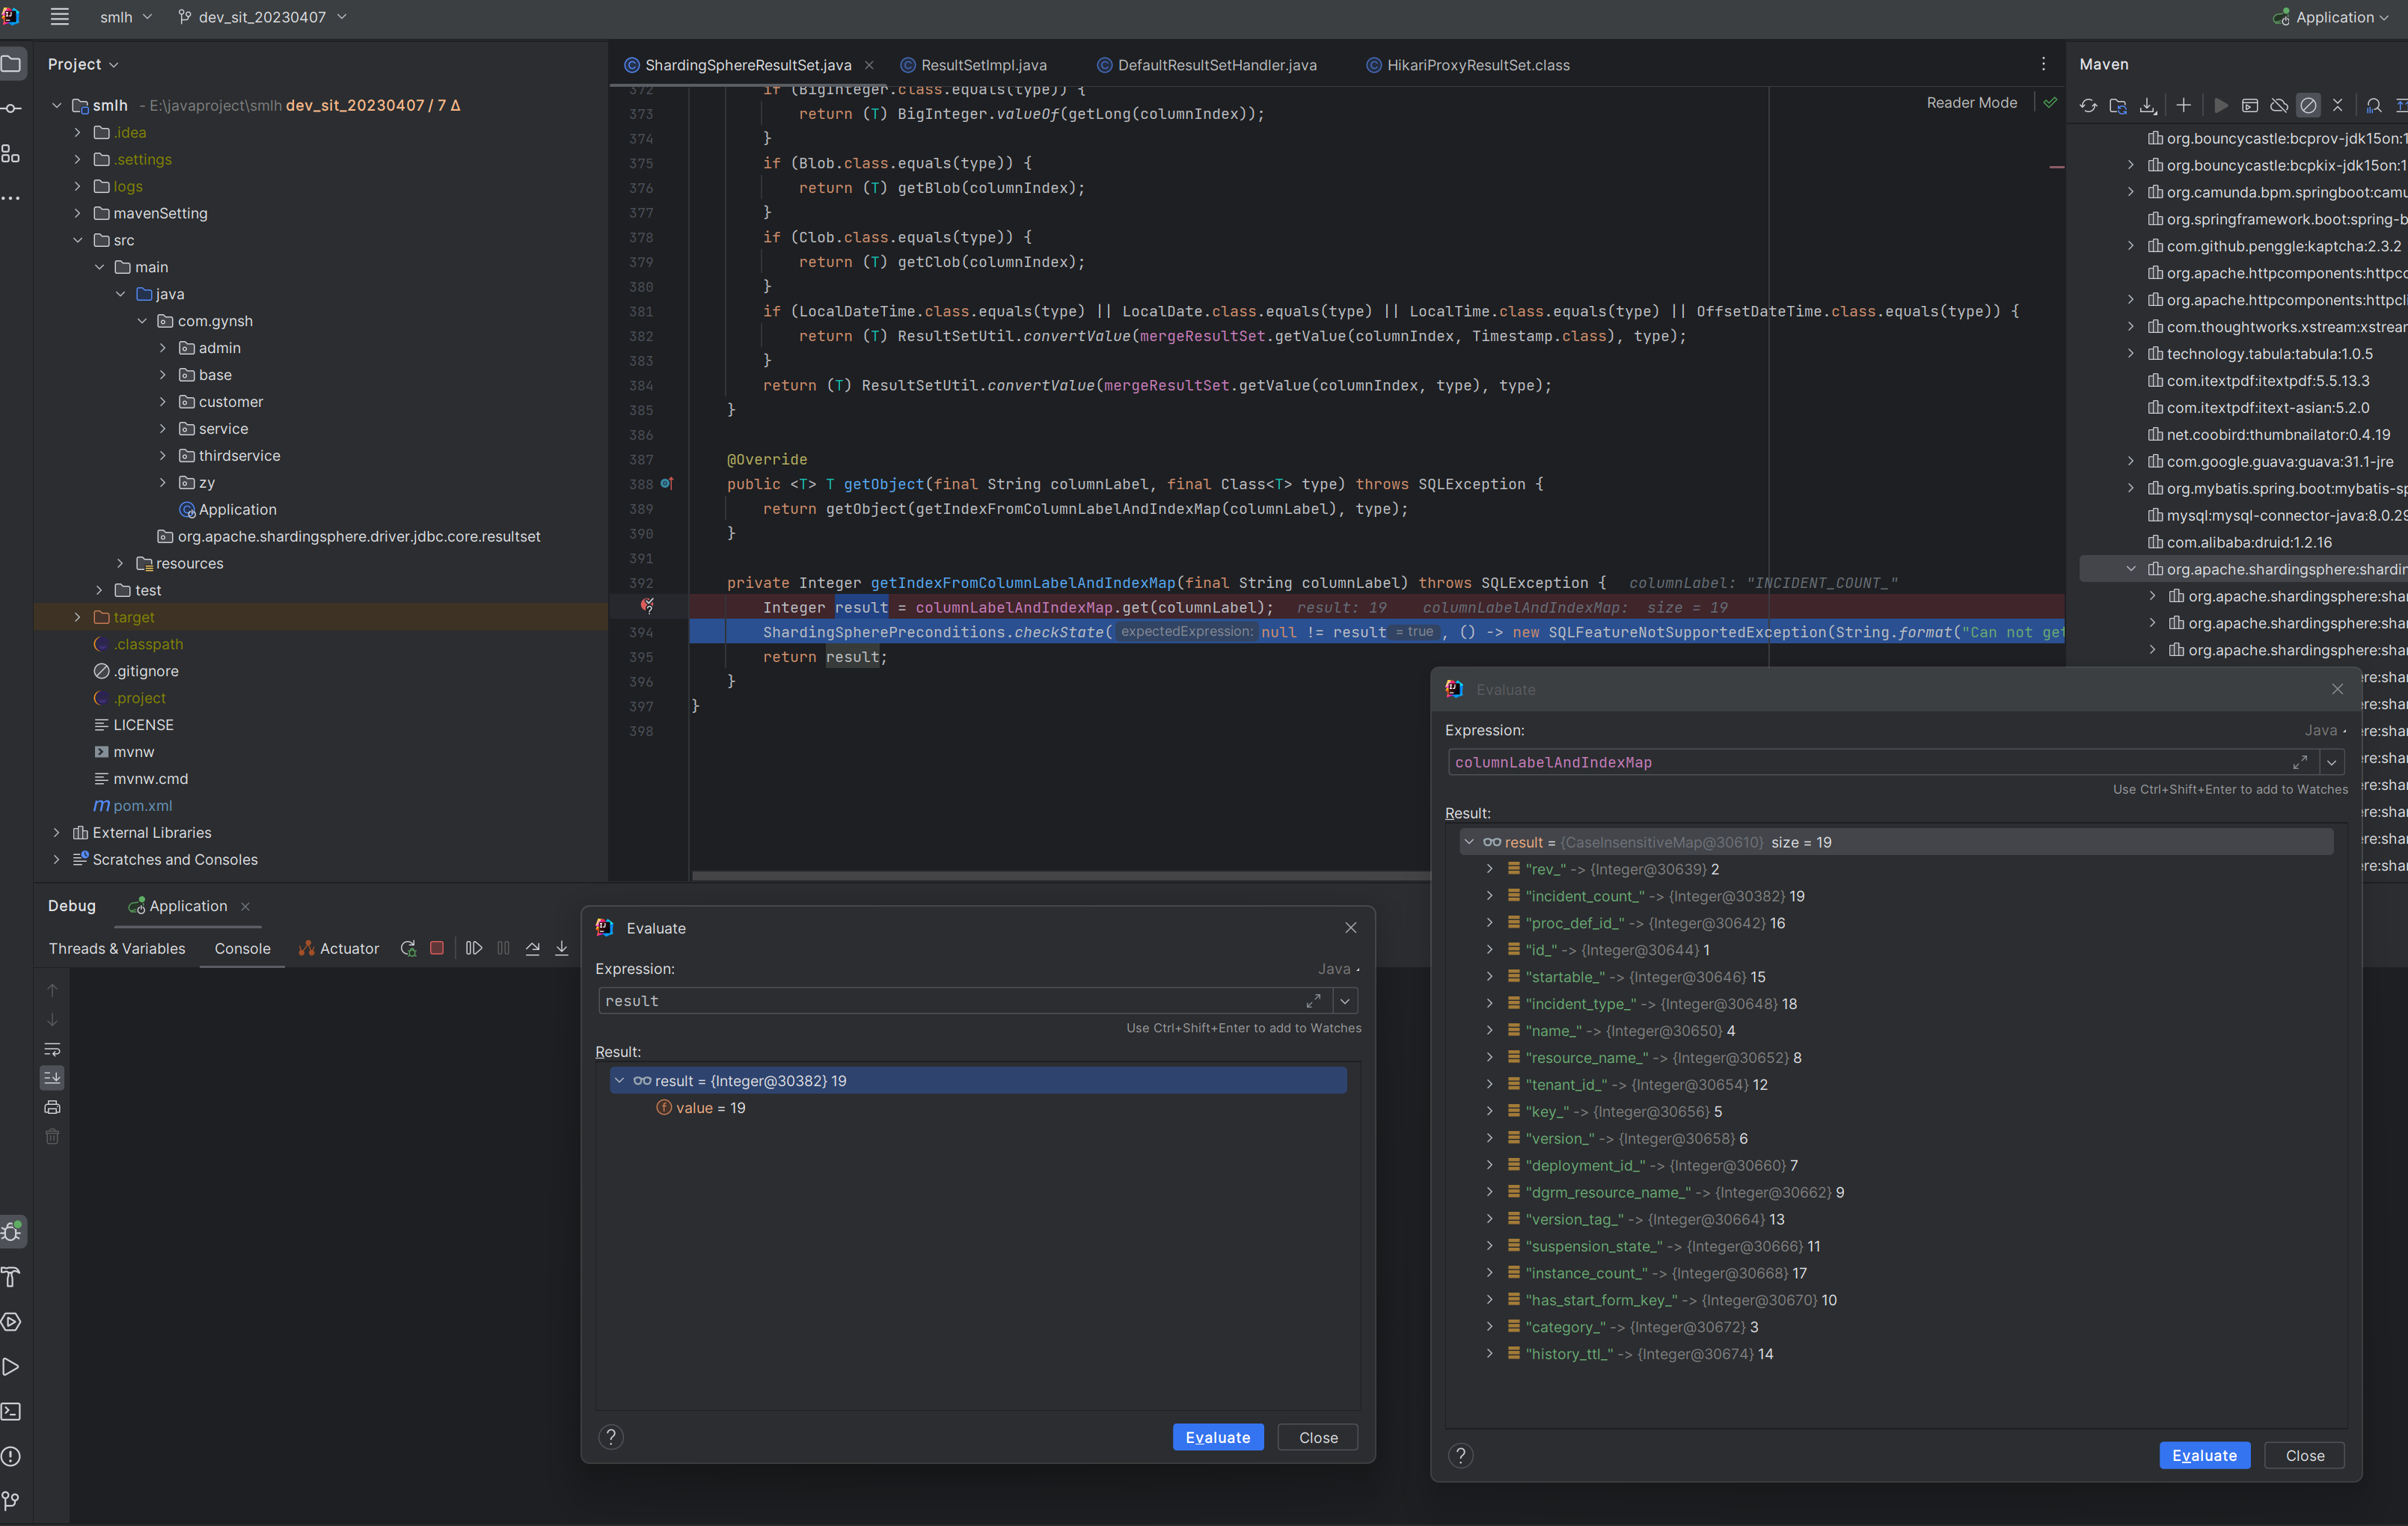This screenshot has height=1526, width=2408.
Task: Expand the "incident_count_" map entry
Action: pos(1489,896)
